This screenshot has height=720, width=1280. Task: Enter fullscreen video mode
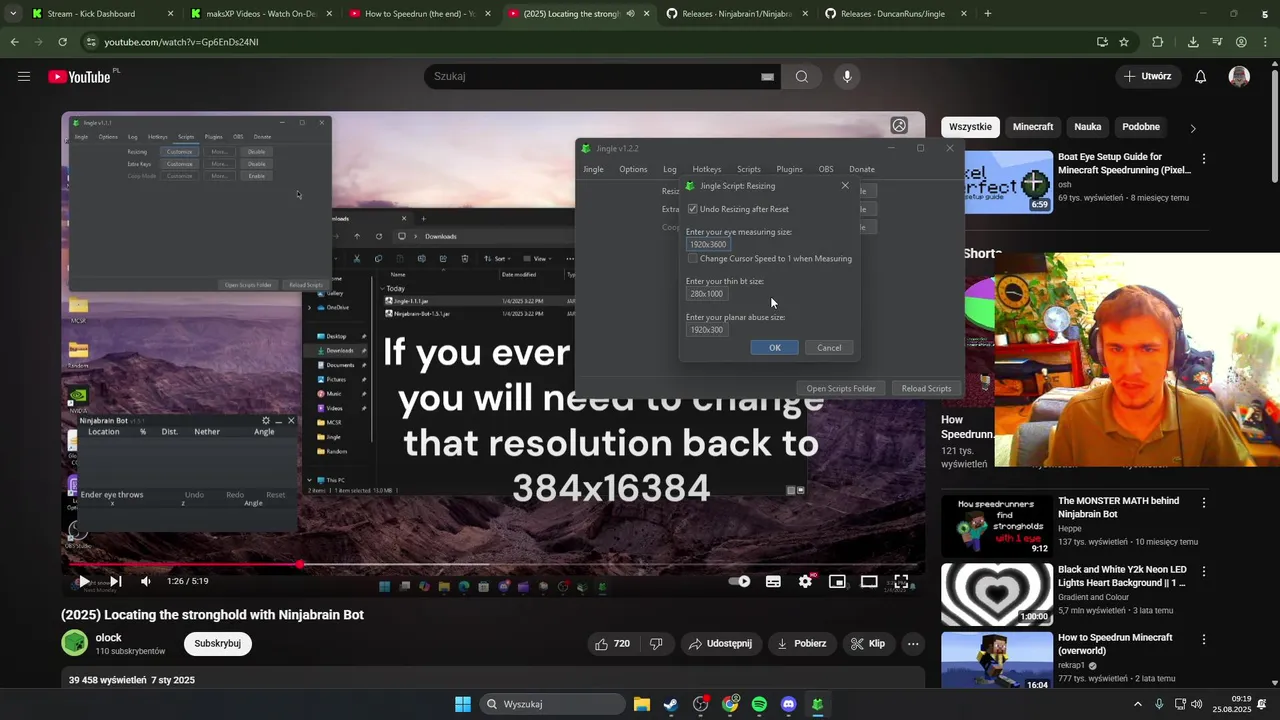(x=901, y=581)
